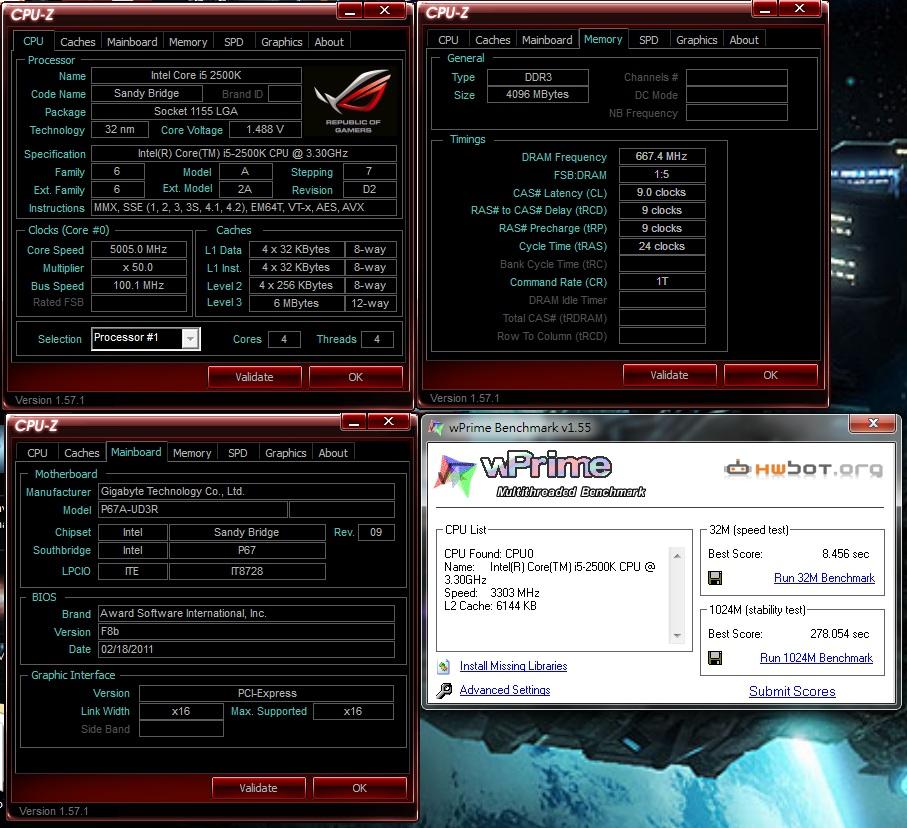The image size is (907, 828).
Task: Click the BIOS Date 02/18/2011 field
Action: tap(246, 649)
